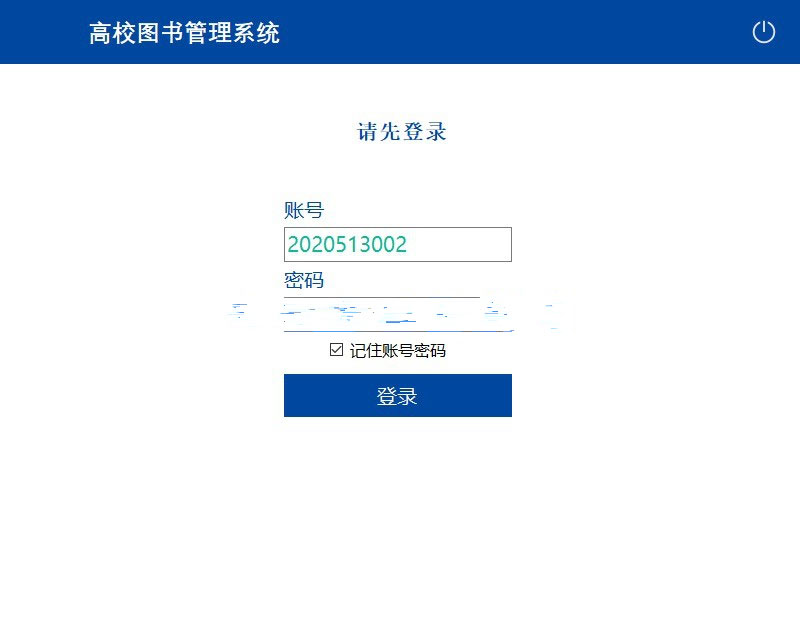
Task: Click the 密码 label text
Action: (x=304, y=280)
